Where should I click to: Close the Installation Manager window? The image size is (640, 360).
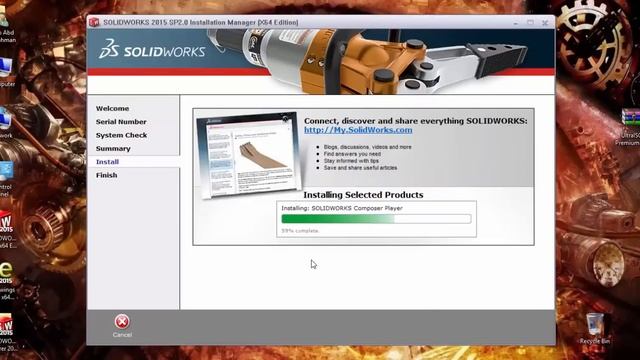(545, 23)
